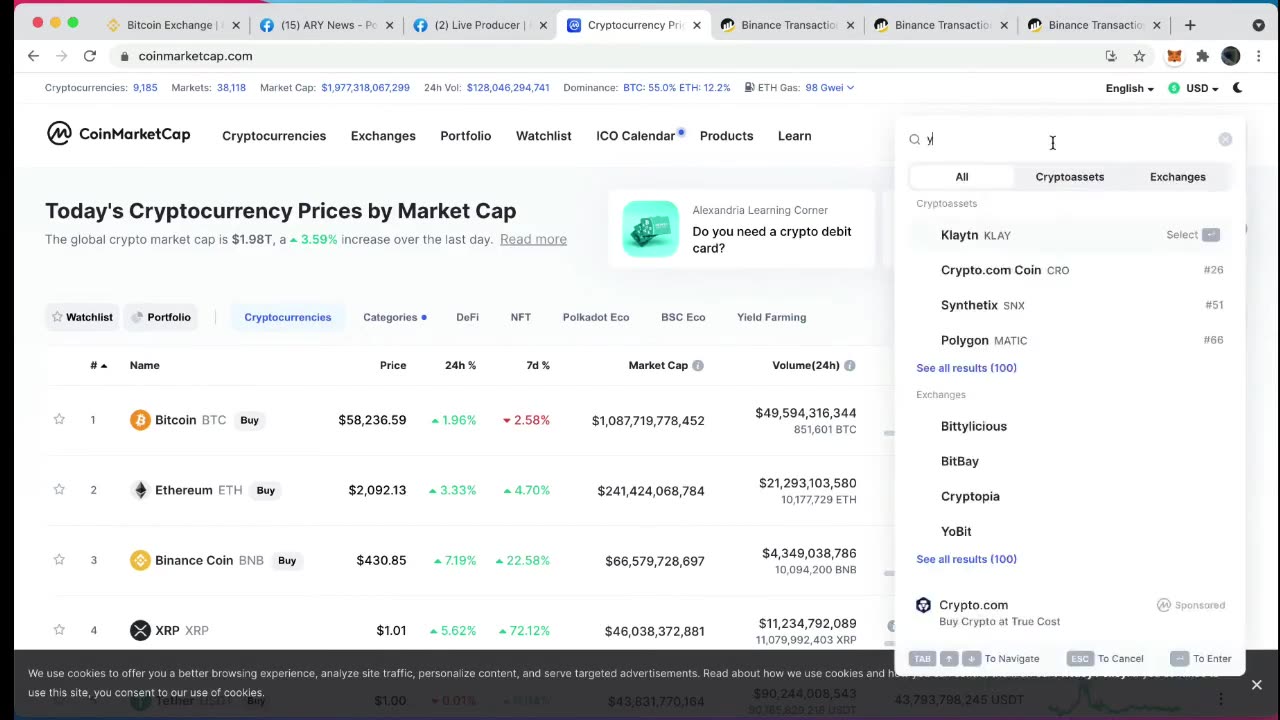
Task: Select Polygon MATIC search result
Action: pos(1070,340)
